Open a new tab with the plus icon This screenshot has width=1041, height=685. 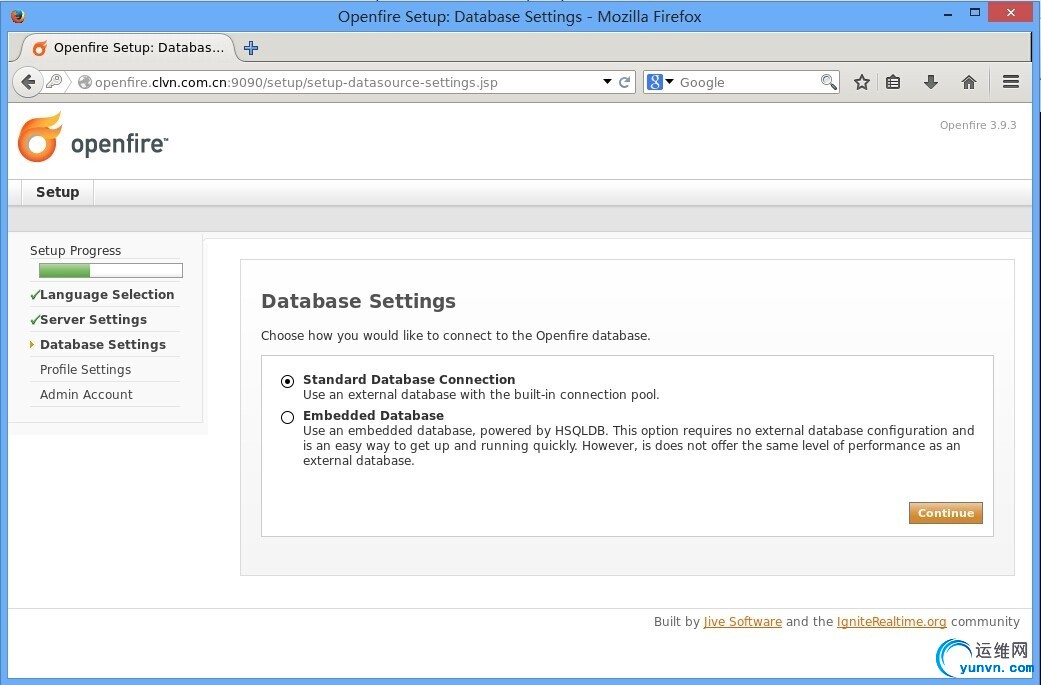coord(251,48)
